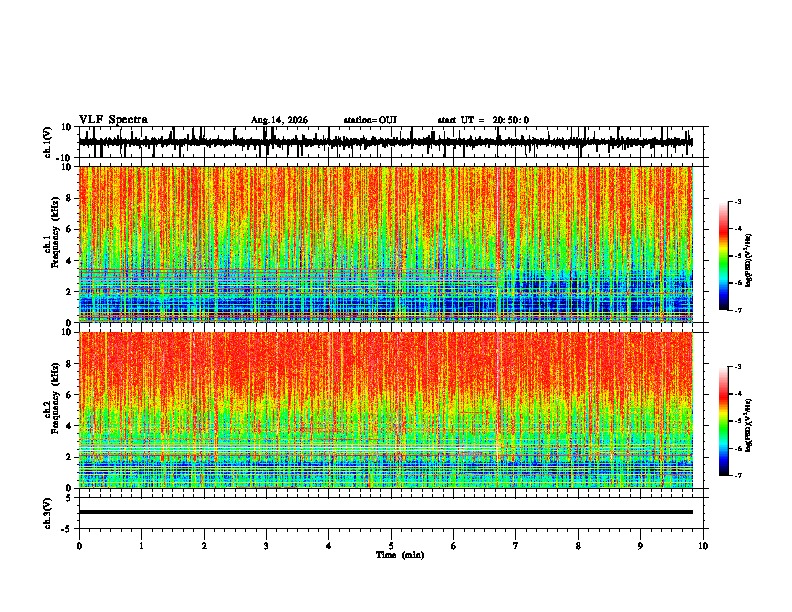Viewport: 792px width, 612px height.
Task: Click the ch.1 color scale log(PSD) unit label
Action: click(x=749, y=260)
